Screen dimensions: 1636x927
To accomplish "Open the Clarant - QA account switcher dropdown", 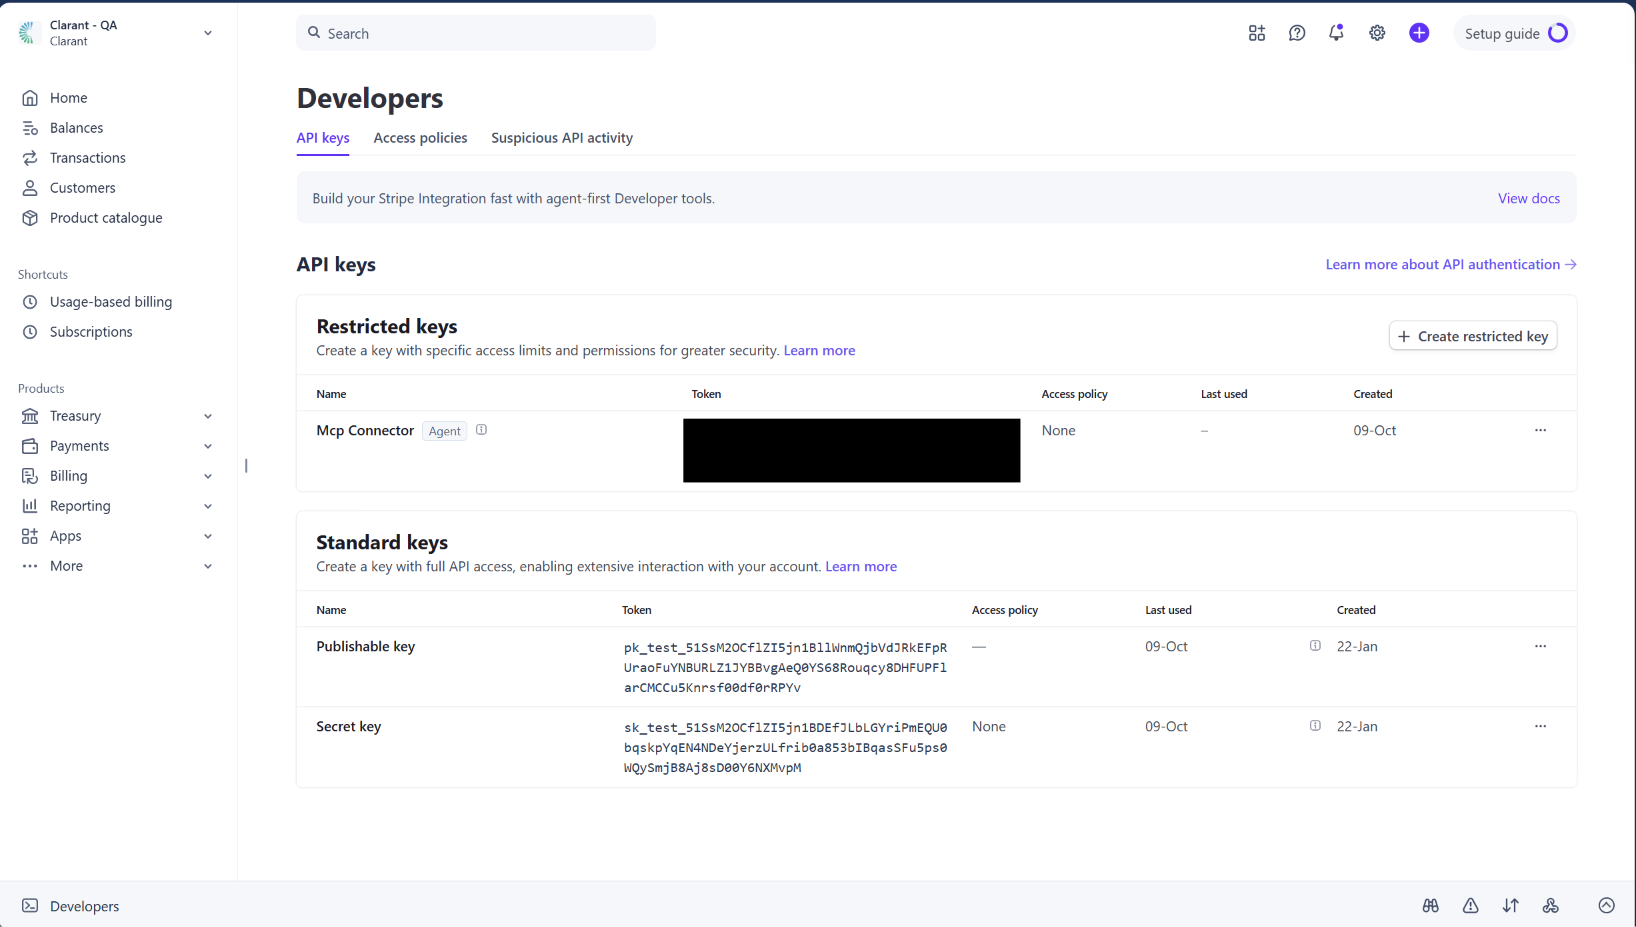I will coord(116,33).
